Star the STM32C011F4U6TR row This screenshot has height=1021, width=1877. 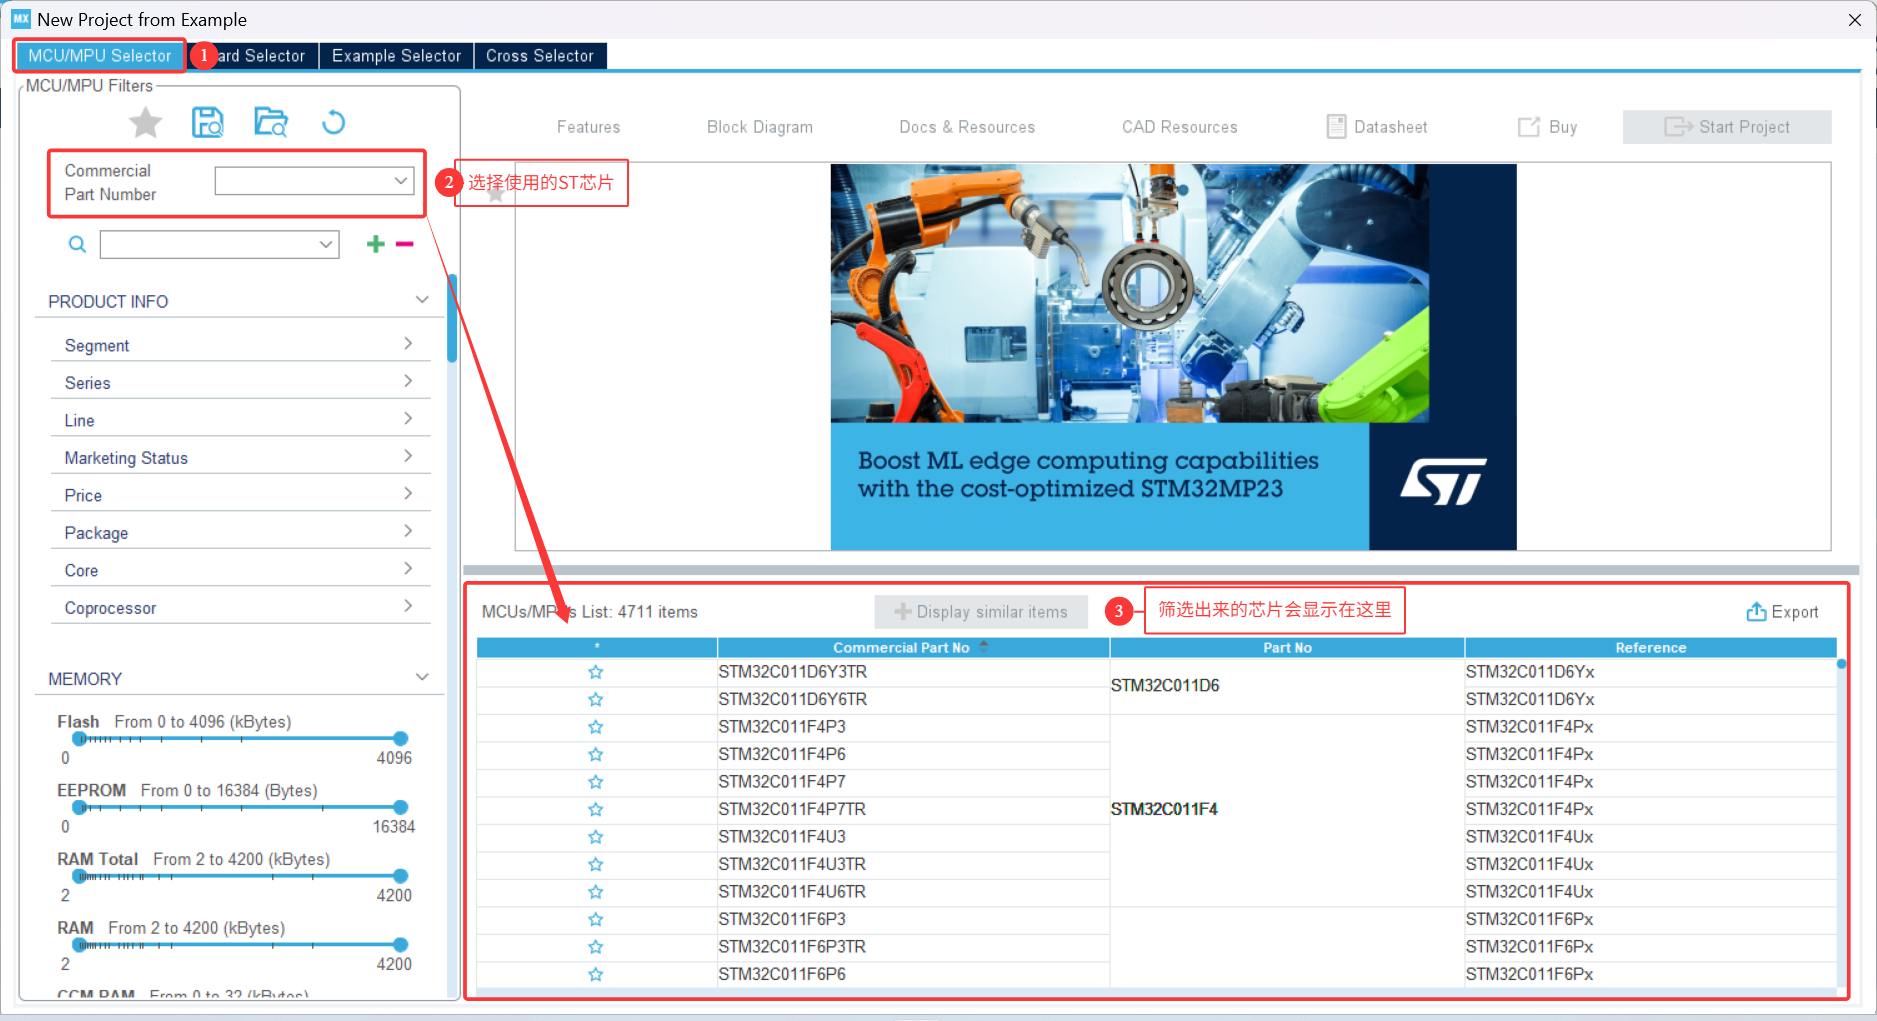click(x=596, y=892)
